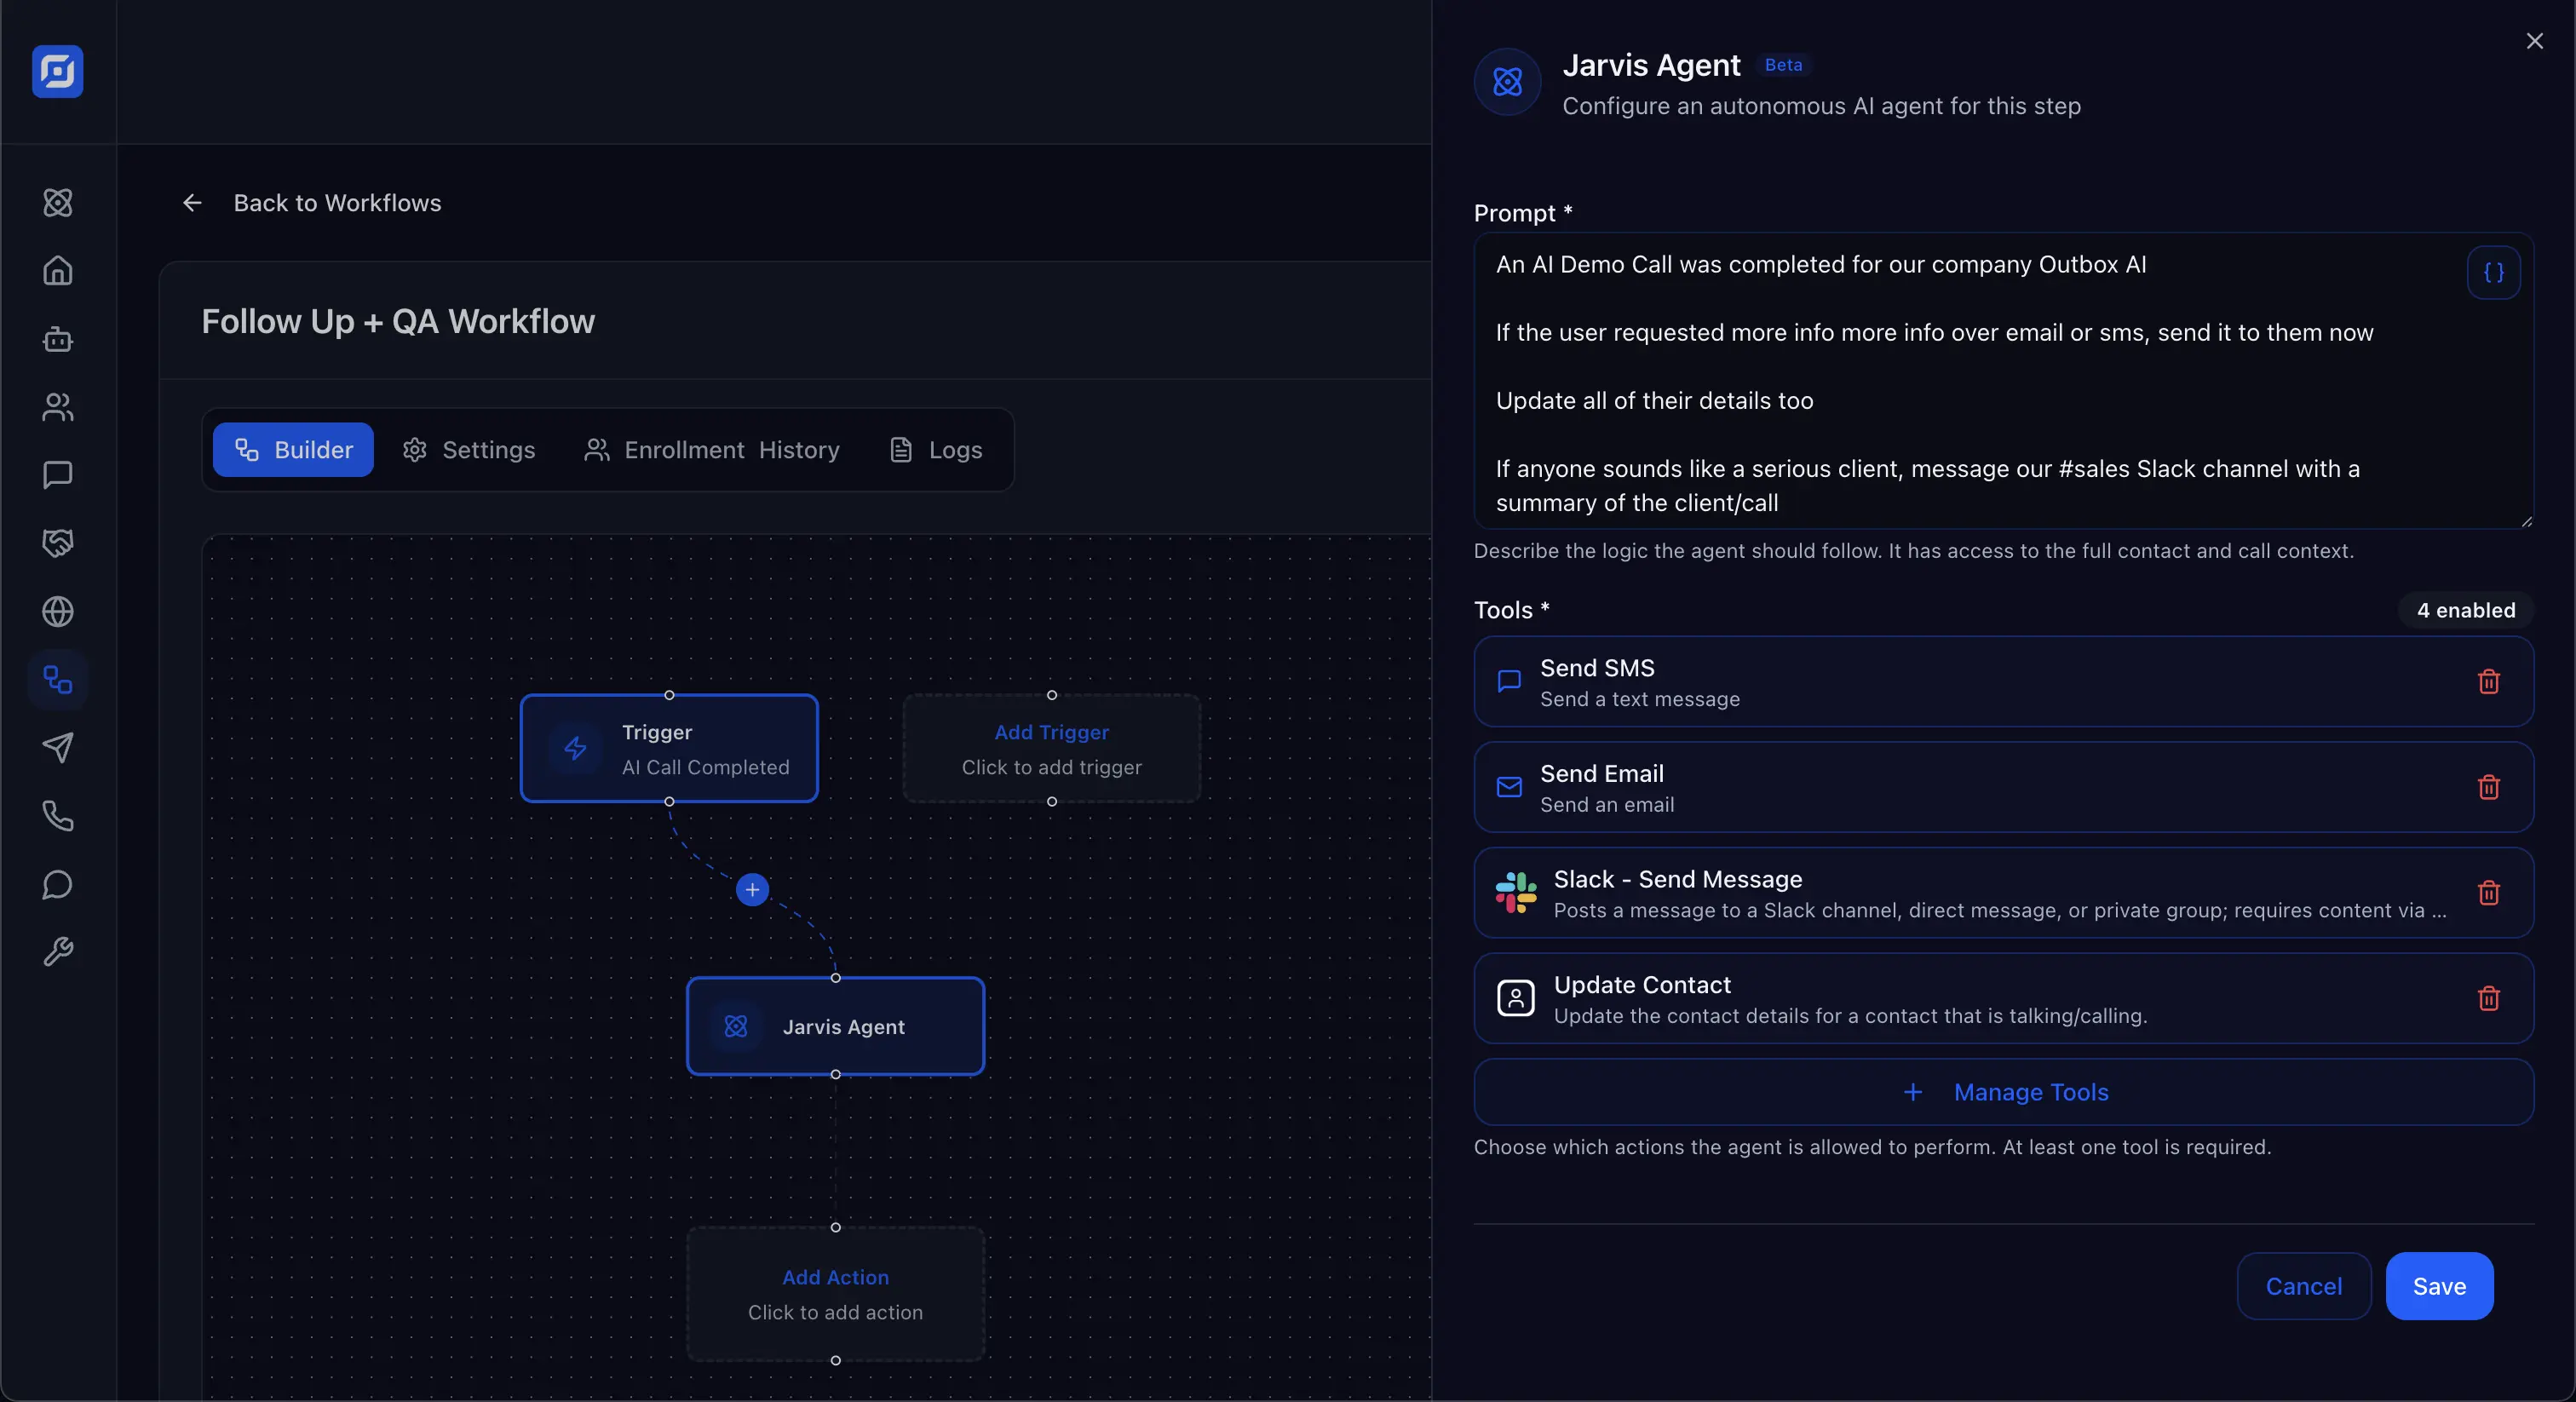
Task: Click the Cancel button
Action: tap(2303, 1286)
